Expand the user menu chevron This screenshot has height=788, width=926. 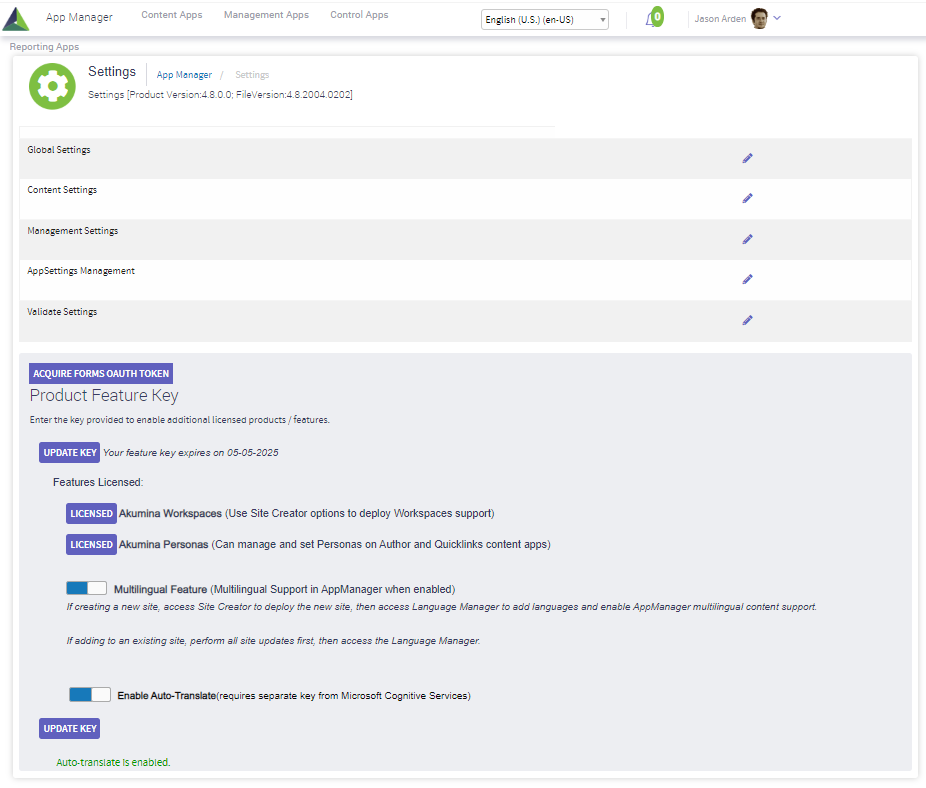click(778, 18)
